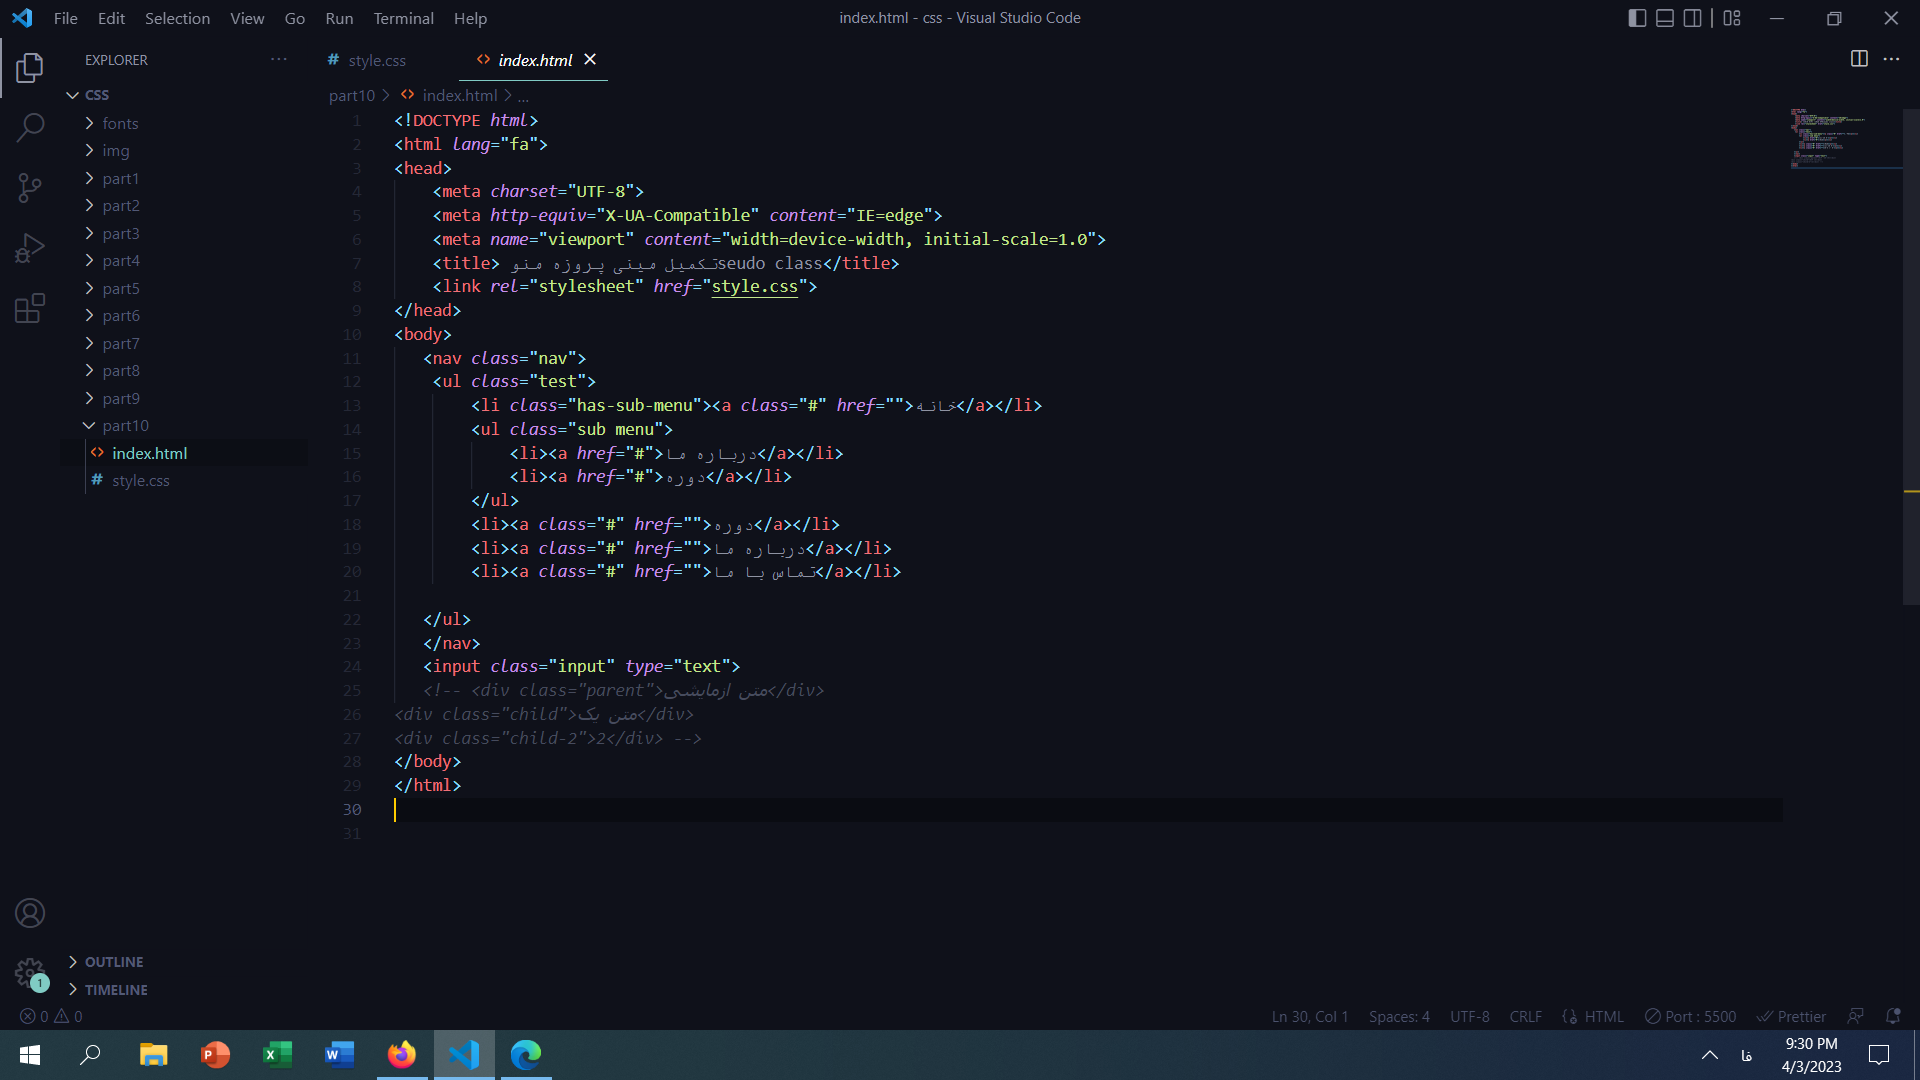Open File Explorer from the taskbar

click(x=153, y=1054)
